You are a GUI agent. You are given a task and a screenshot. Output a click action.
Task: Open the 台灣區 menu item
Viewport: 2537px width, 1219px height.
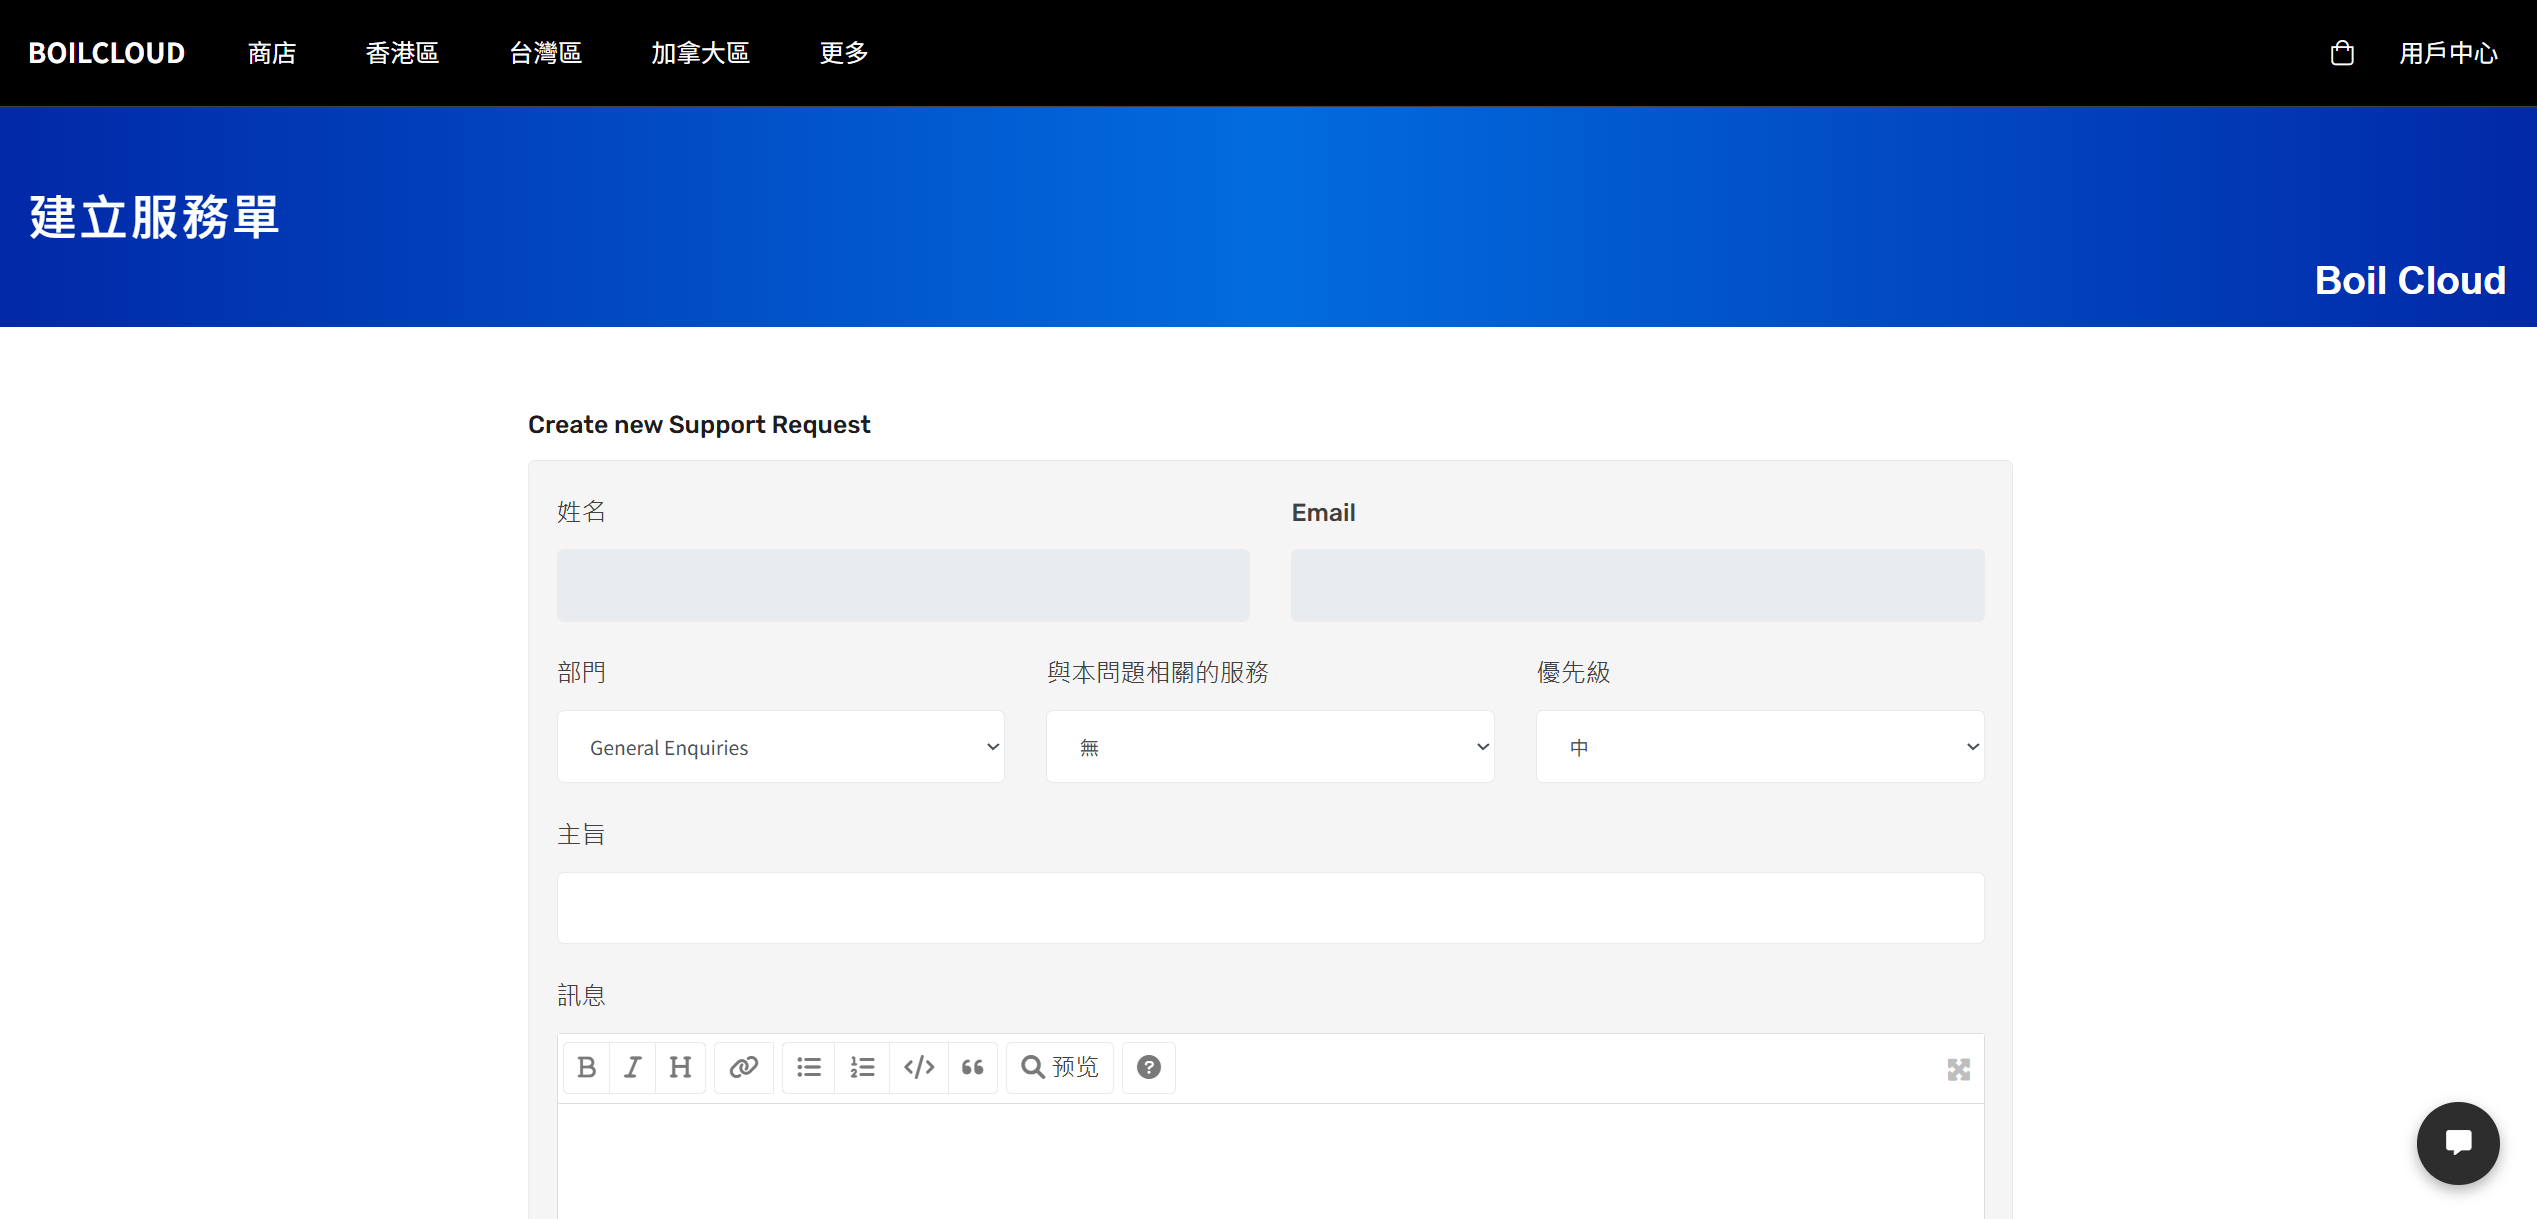(x=545, y=53)
